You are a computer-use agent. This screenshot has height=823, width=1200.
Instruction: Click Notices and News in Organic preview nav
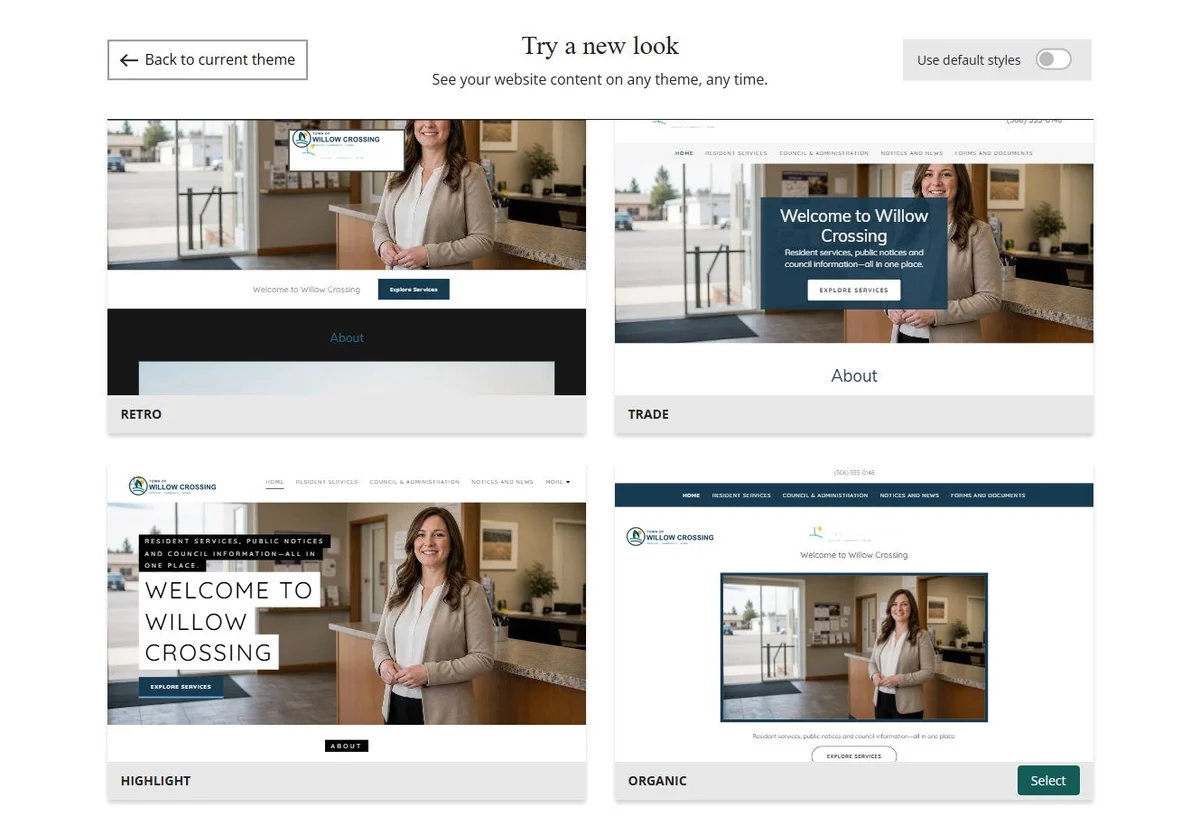[x=909, y=495]
